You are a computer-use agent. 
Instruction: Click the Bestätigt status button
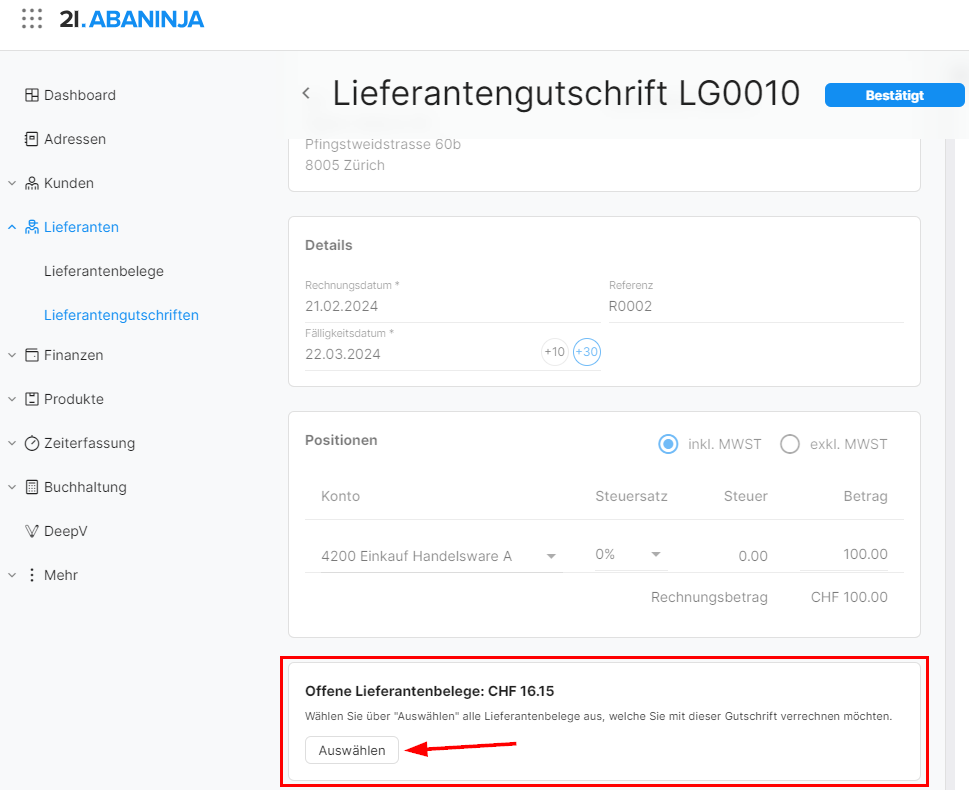894,95
